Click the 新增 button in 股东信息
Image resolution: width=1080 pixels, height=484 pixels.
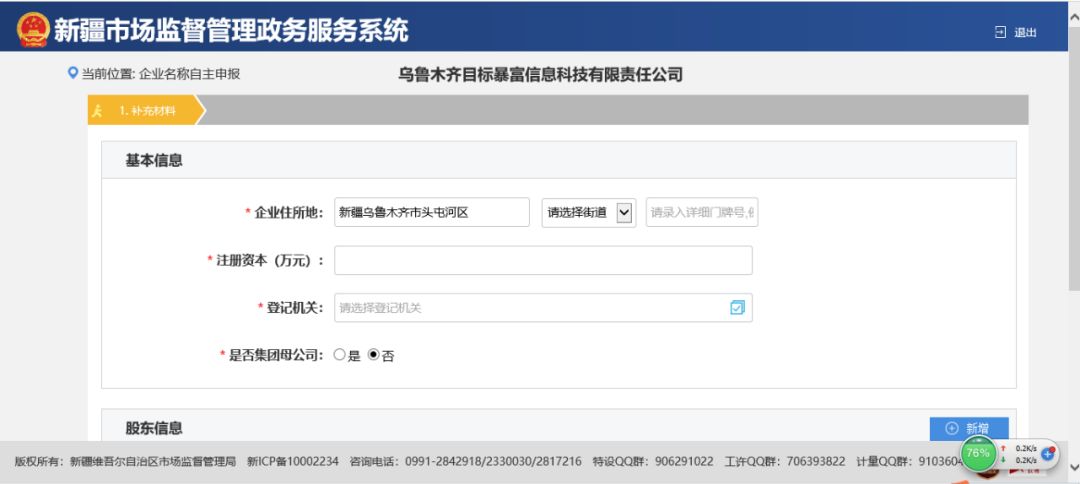(x=968, y=428)
